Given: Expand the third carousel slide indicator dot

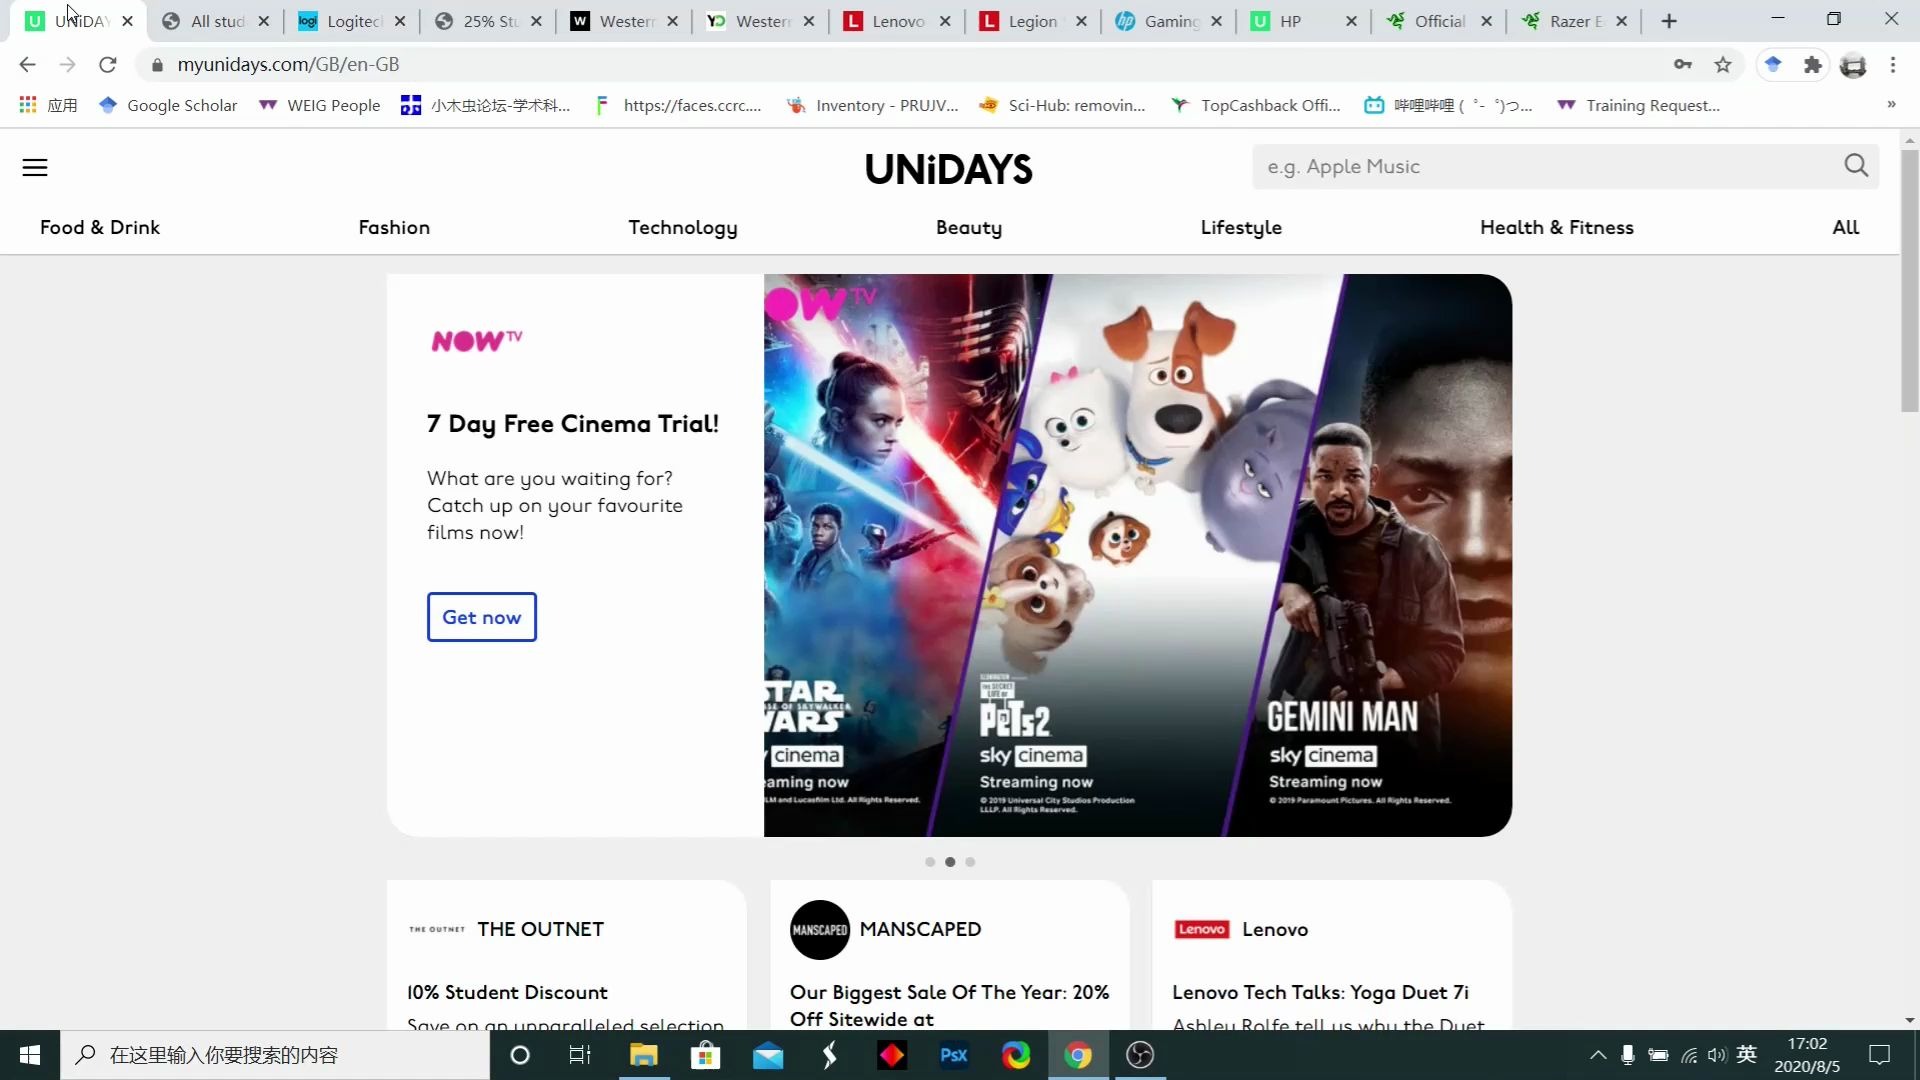Looking at the screenshot, I should pyautogui.click(x=971, y=860).
